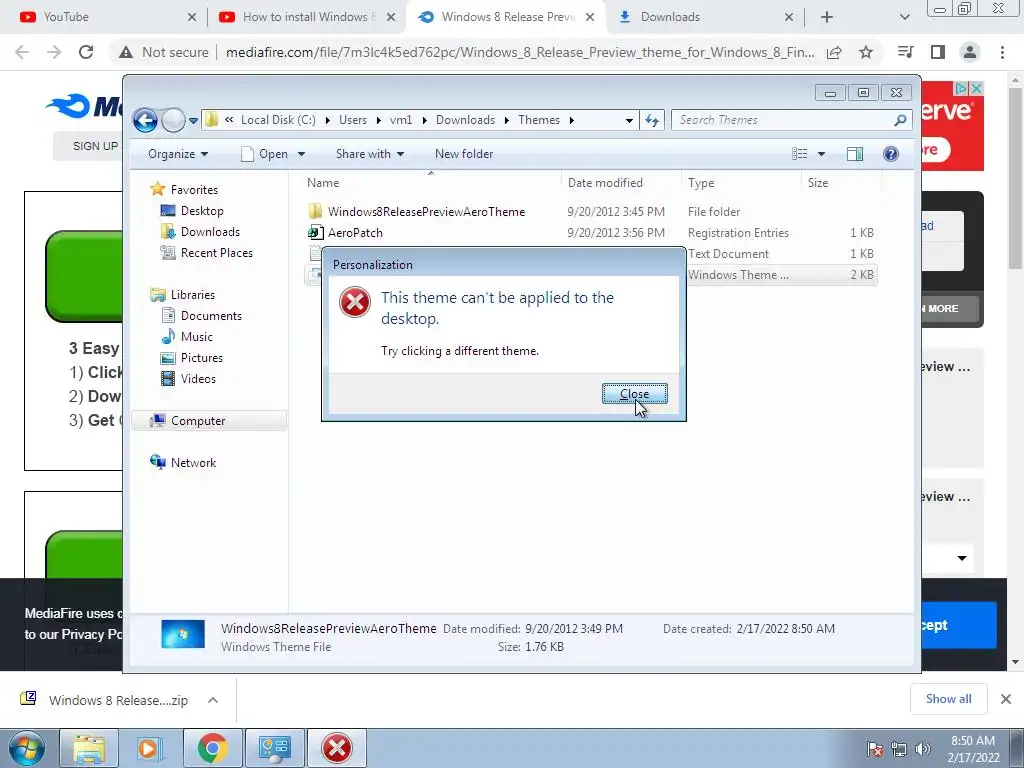Open Videos library
The height and width of the screenshot is (768, 1024).
[198, 379]
